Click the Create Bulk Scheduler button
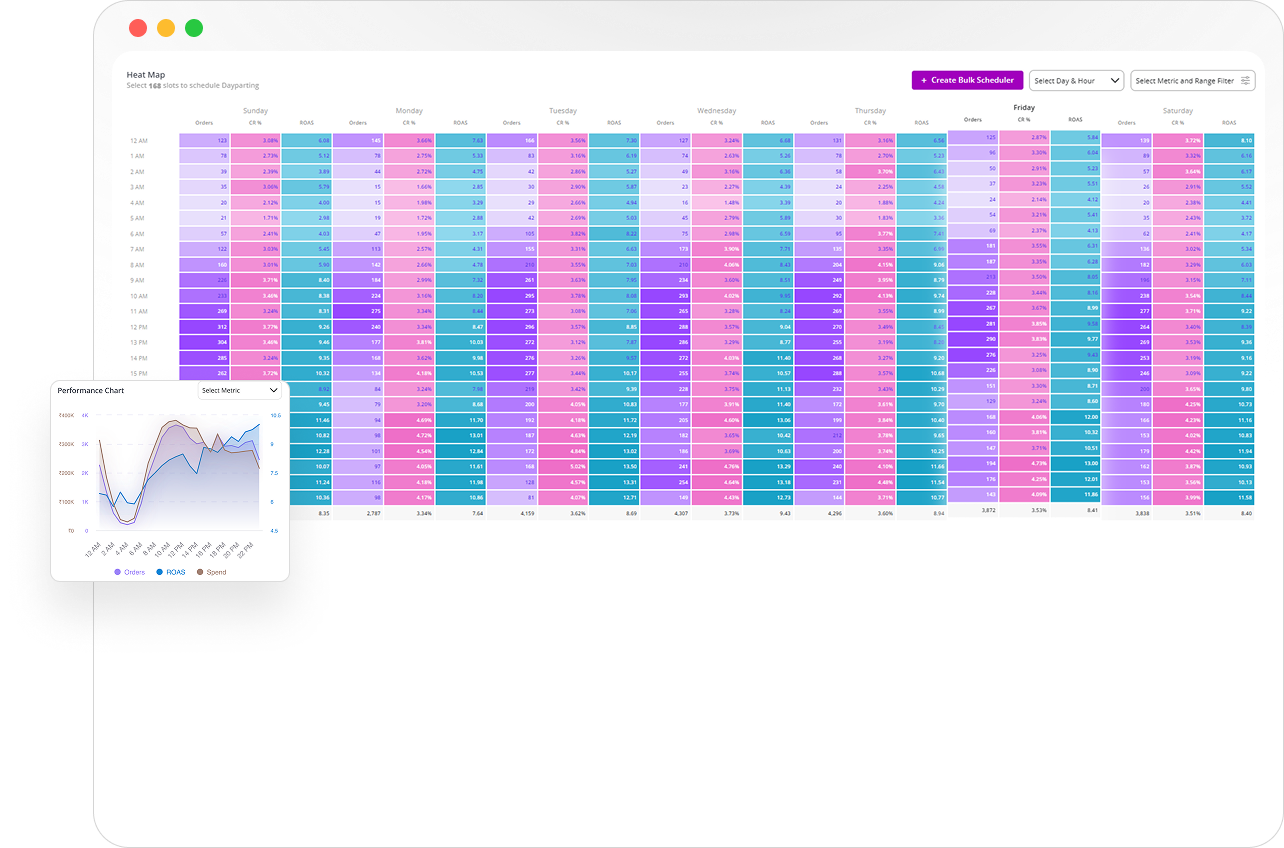This screenshot has width=1284, height=848. click(966, 80)
